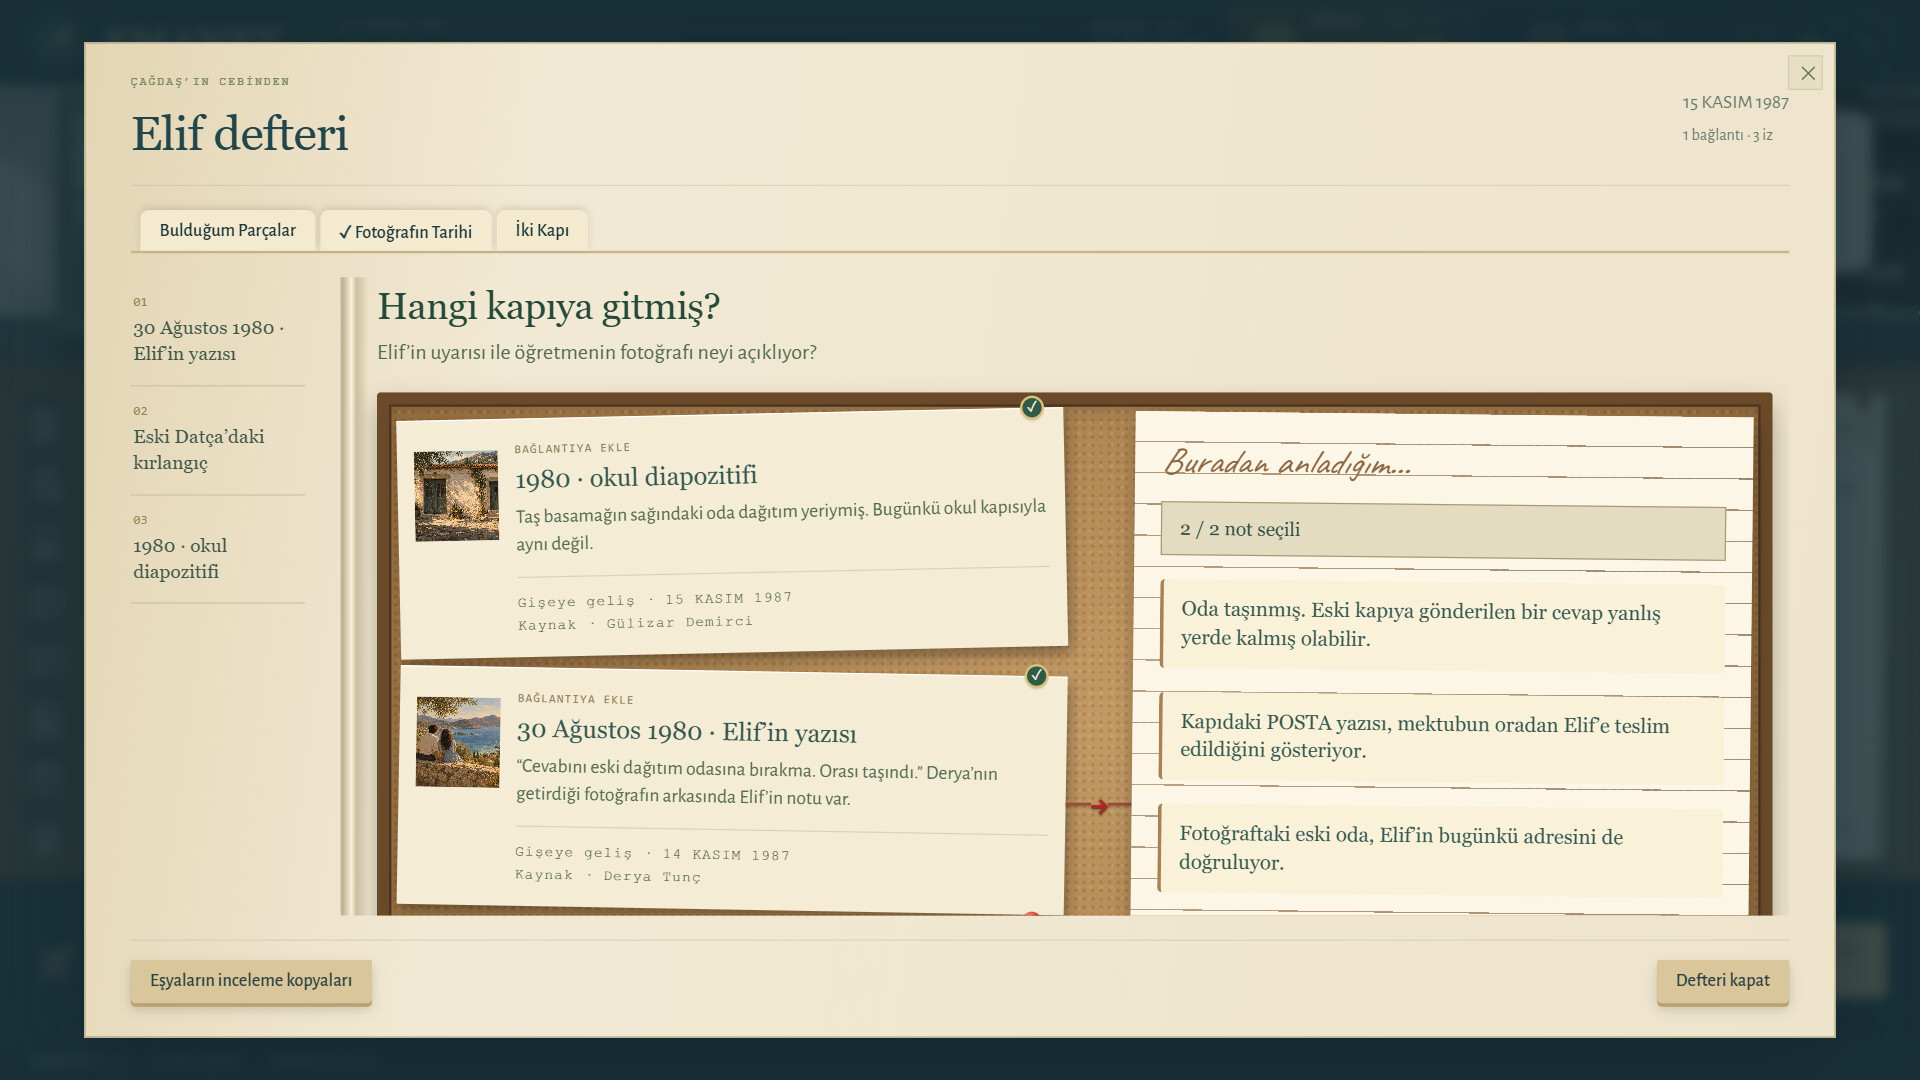The width and height of the screenshot is (1920, 1080).
Task: Open sidebar entry 1980 · okul diapozitifi
Action: [x=217, y=550]
